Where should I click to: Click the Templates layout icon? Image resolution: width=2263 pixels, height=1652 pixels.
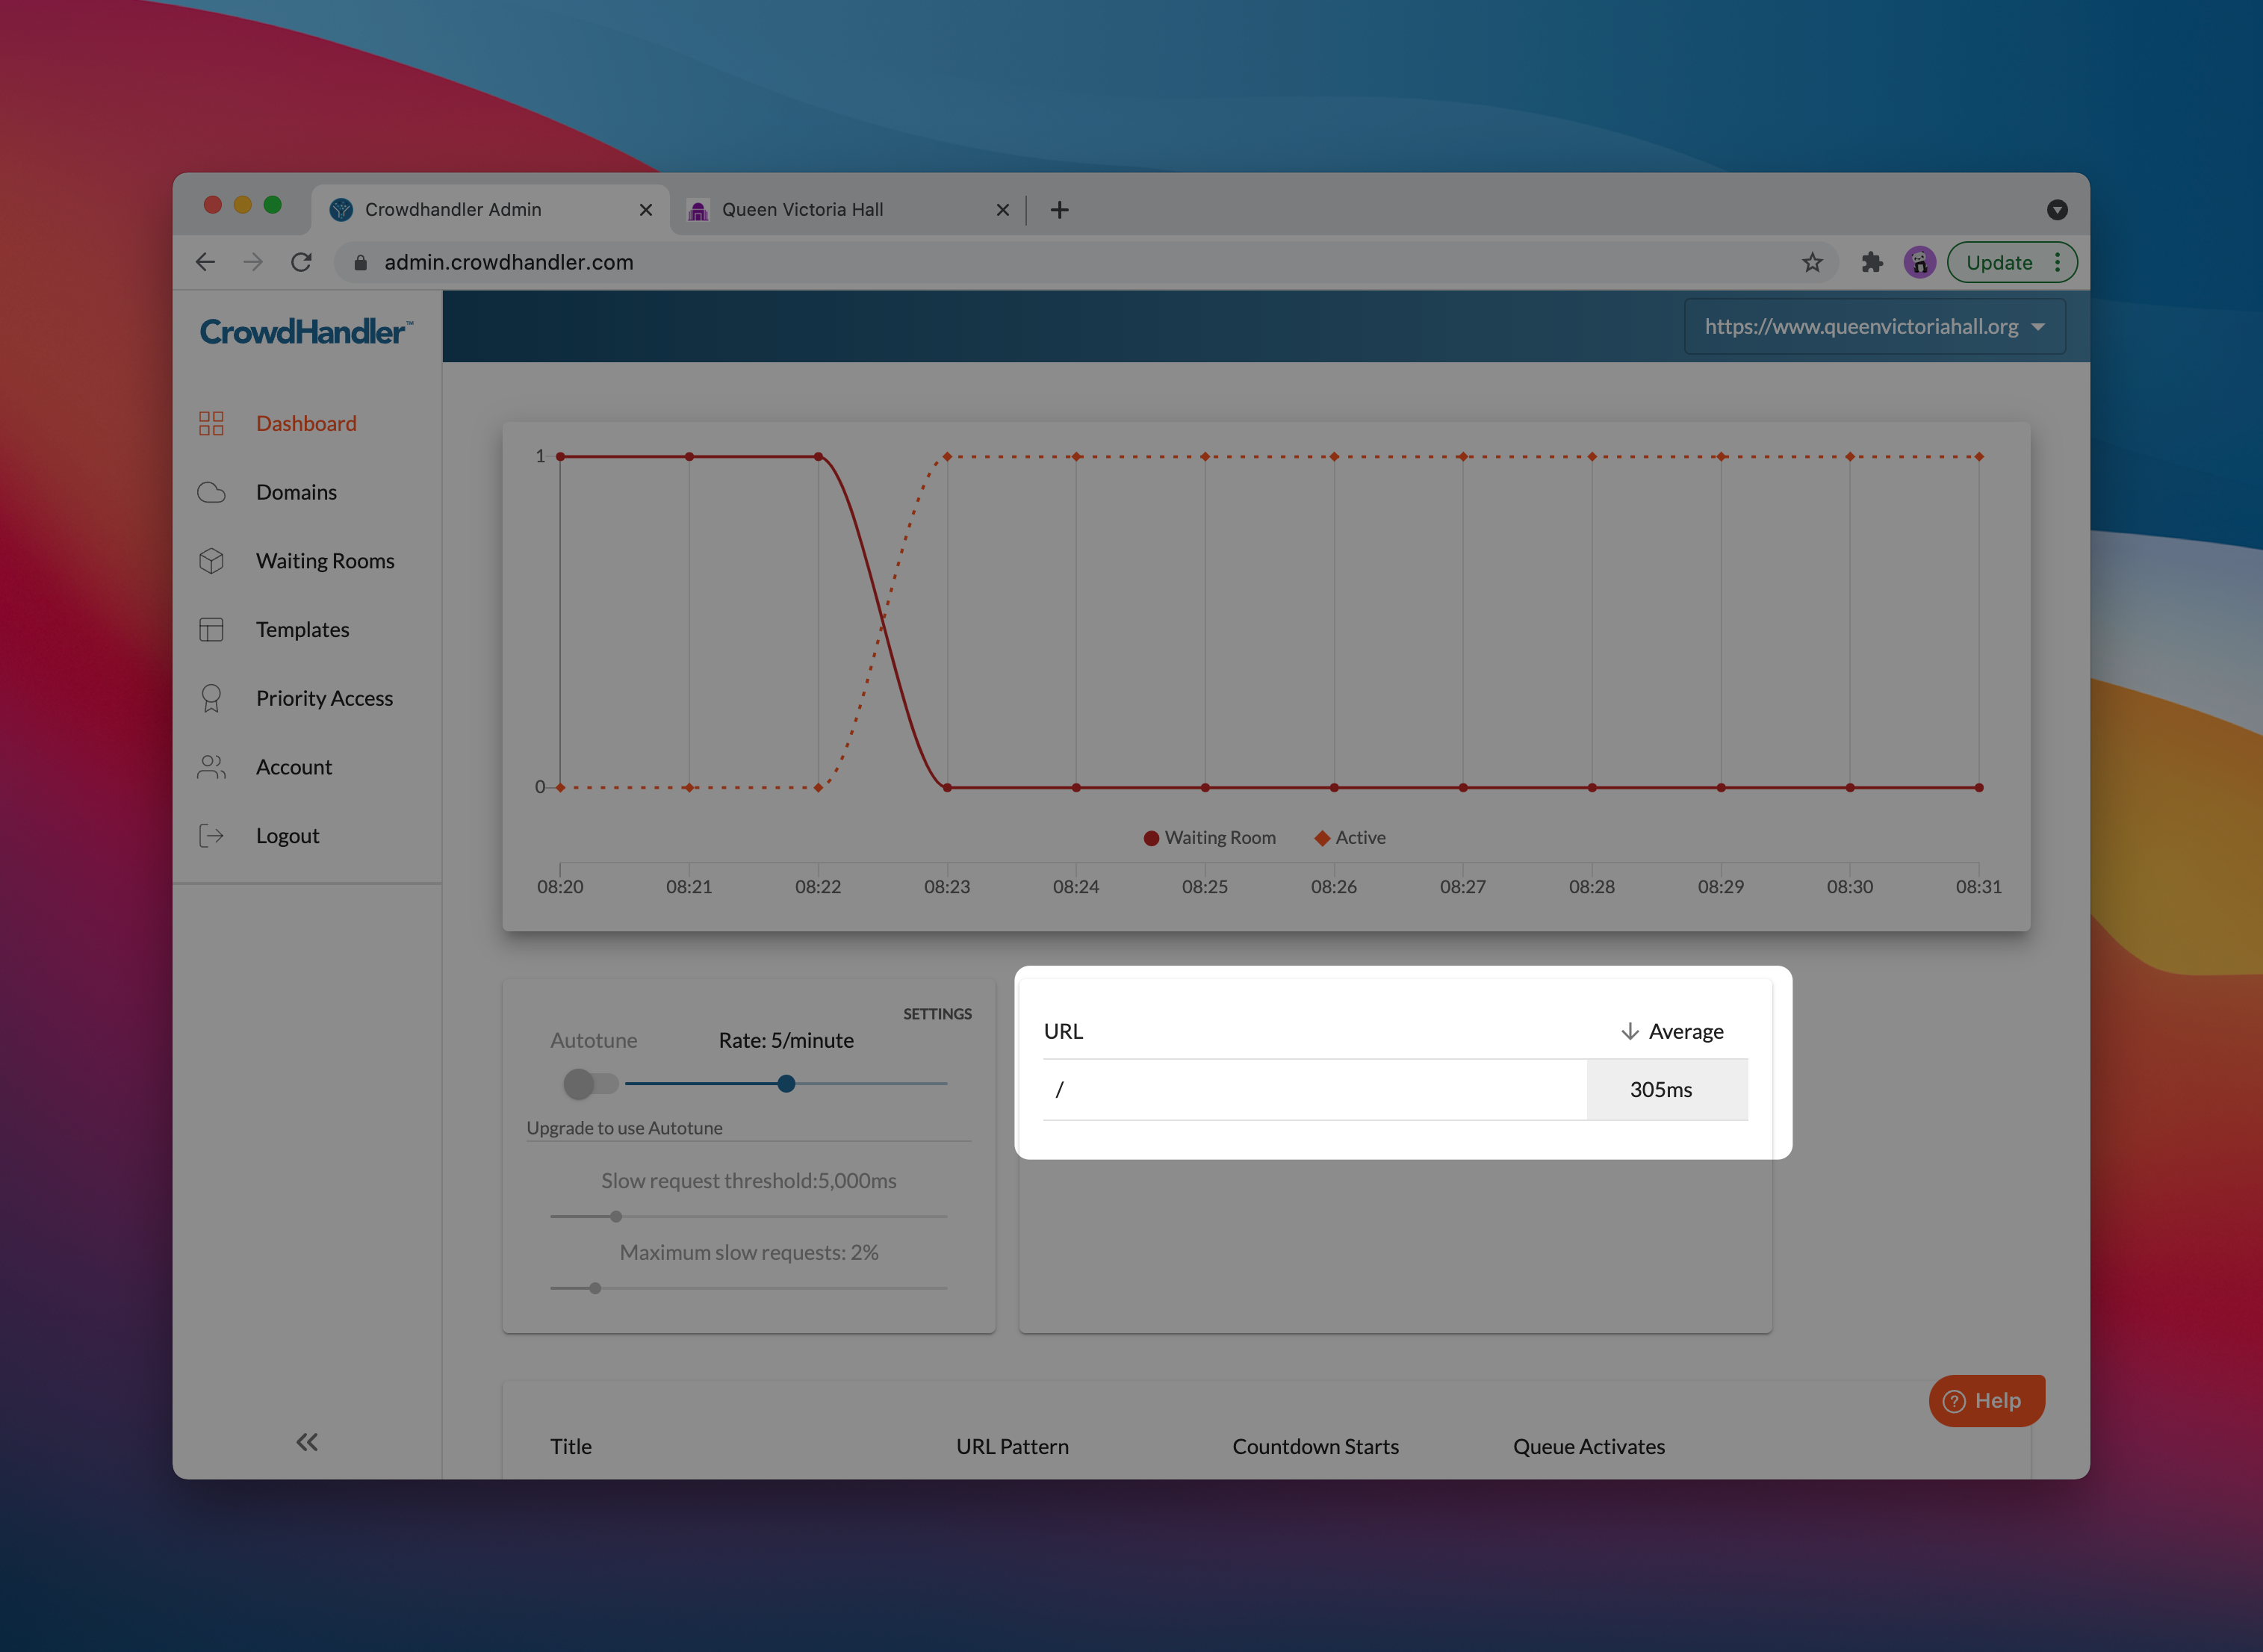[x=211, y=630]
